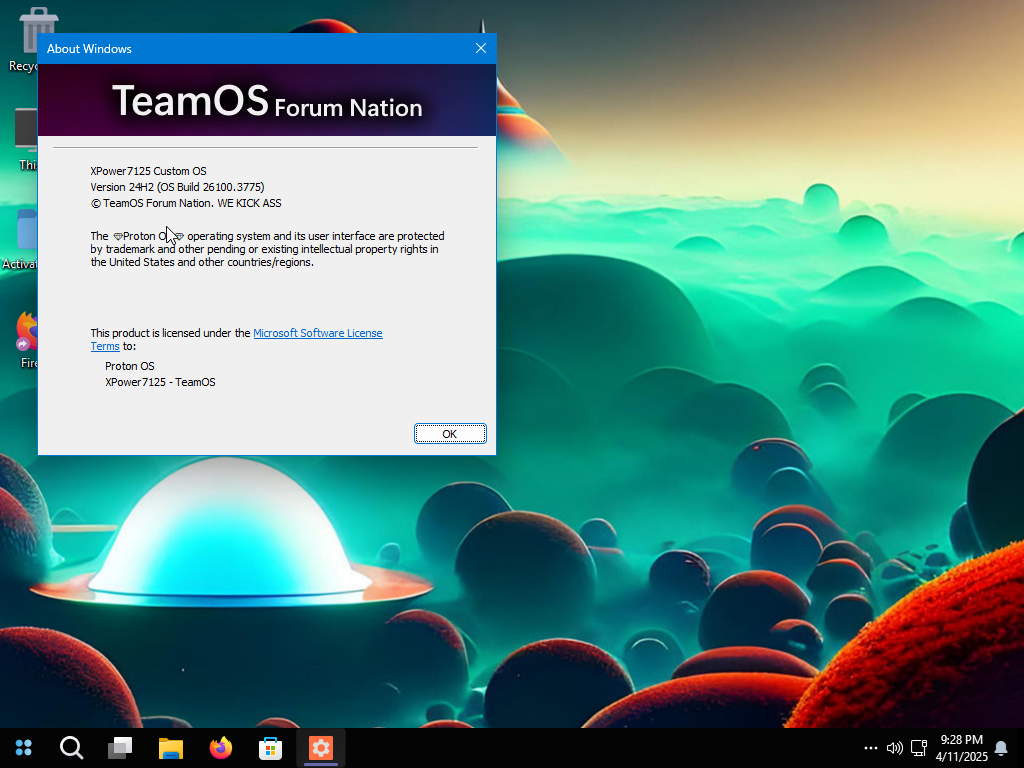Open the volume control in system tray
This screenshot has height=768, width=1024.
coord(894,748)
